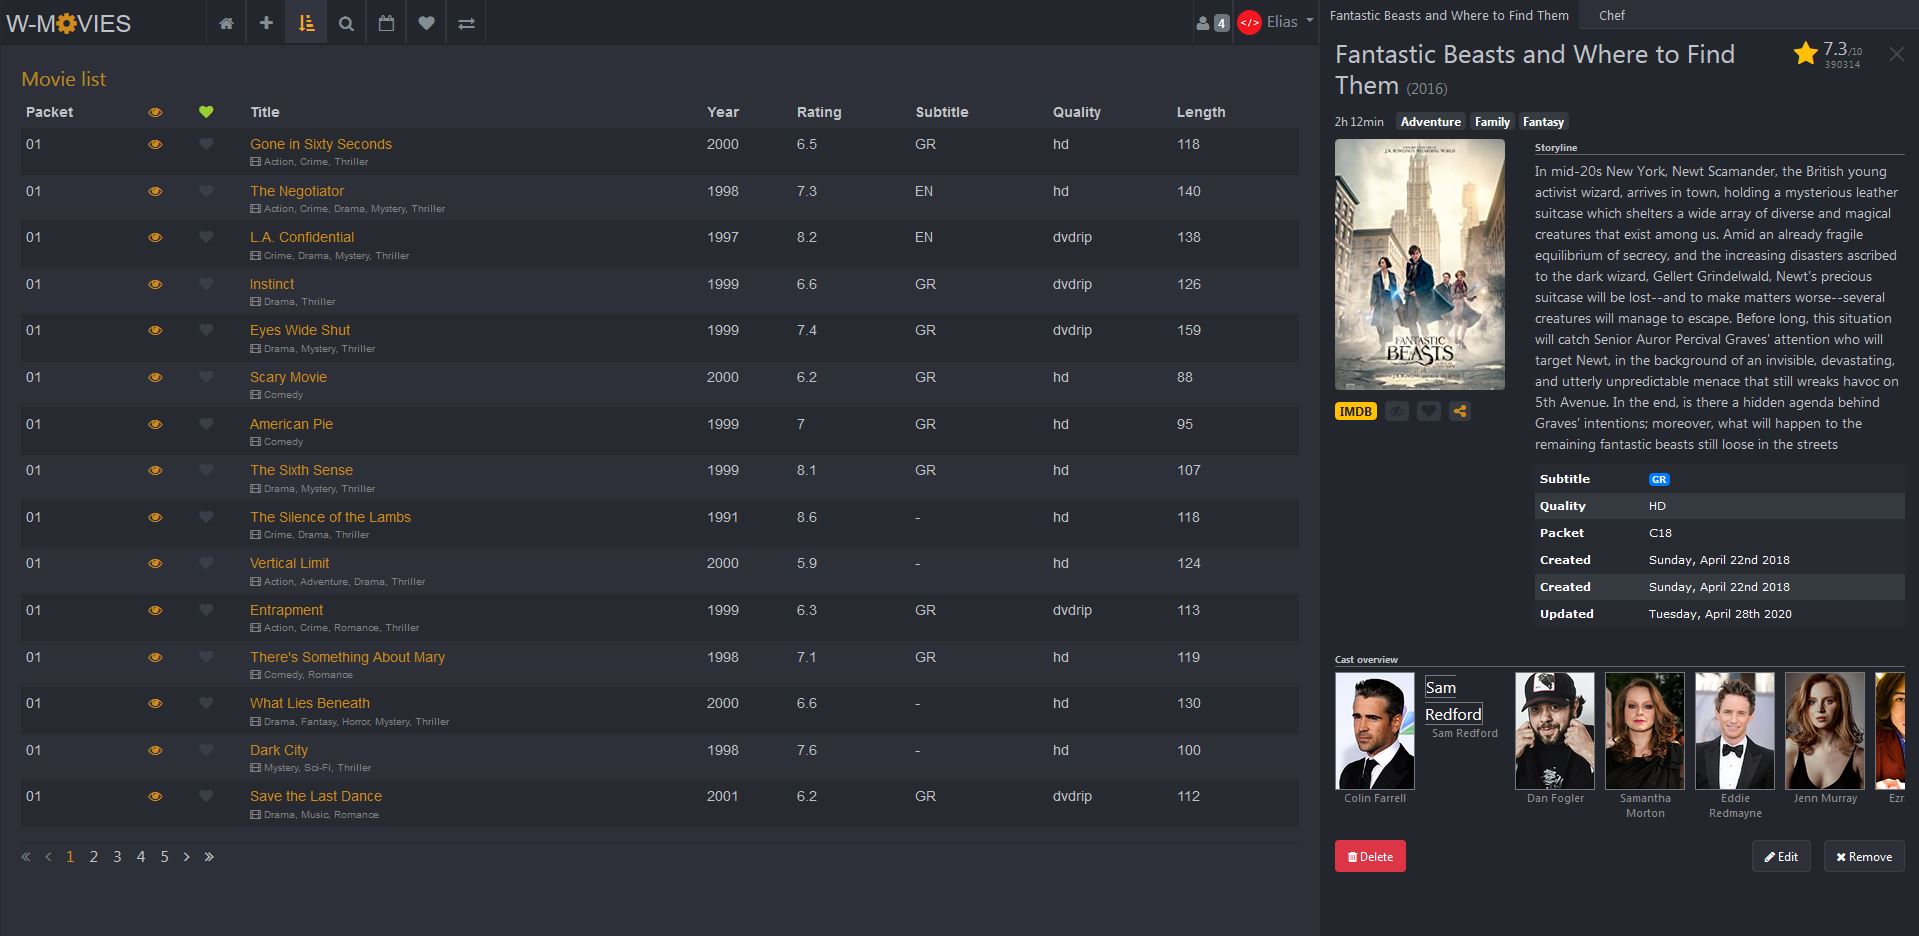Toggle favorite heart for Eyes Wide Shut
This screenshot has height=936, width=1919.
pos(206,330)
